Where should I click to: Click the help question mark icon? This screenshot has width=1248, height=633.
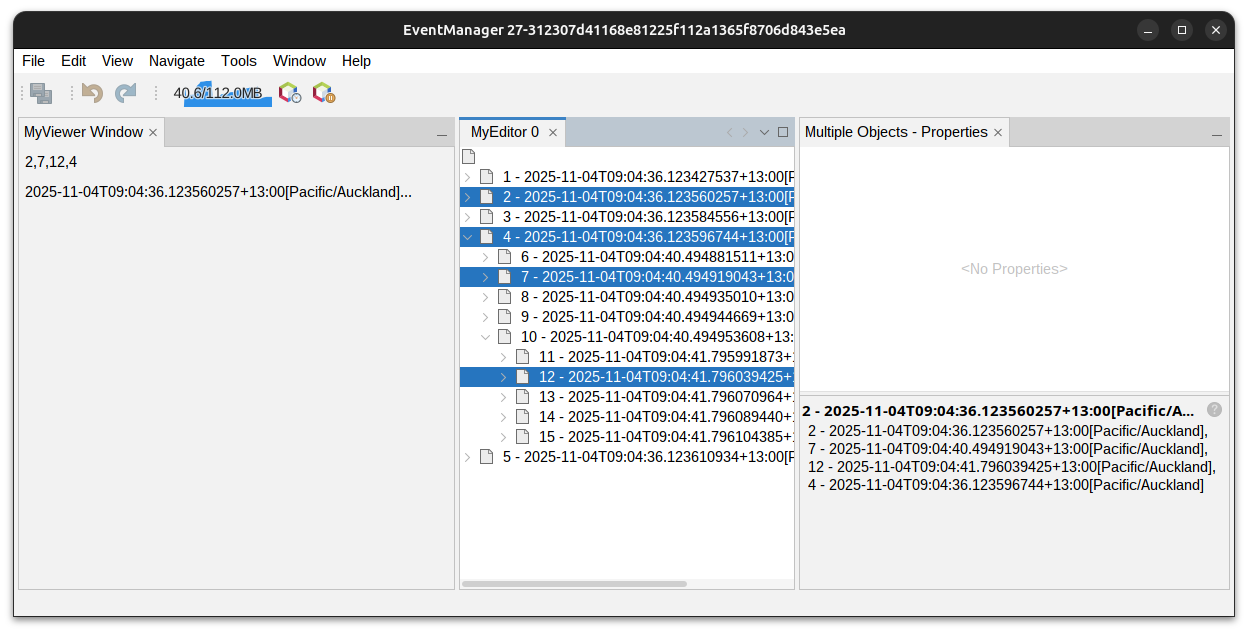click(x=1214, y=410)
